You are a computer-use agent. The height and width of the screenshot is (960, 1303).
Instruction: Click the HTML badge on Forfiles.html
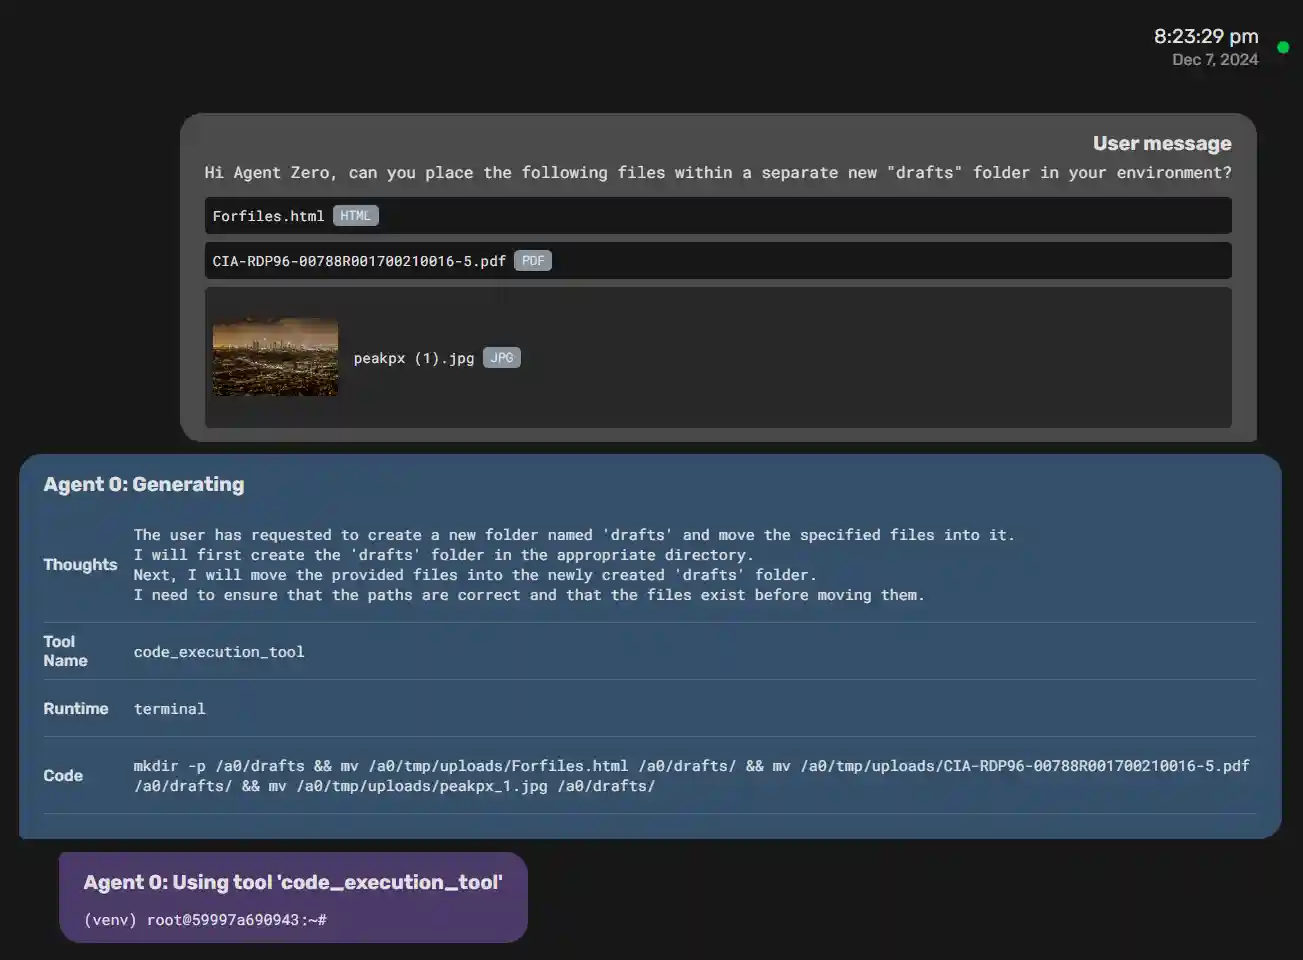coord(355,215)
